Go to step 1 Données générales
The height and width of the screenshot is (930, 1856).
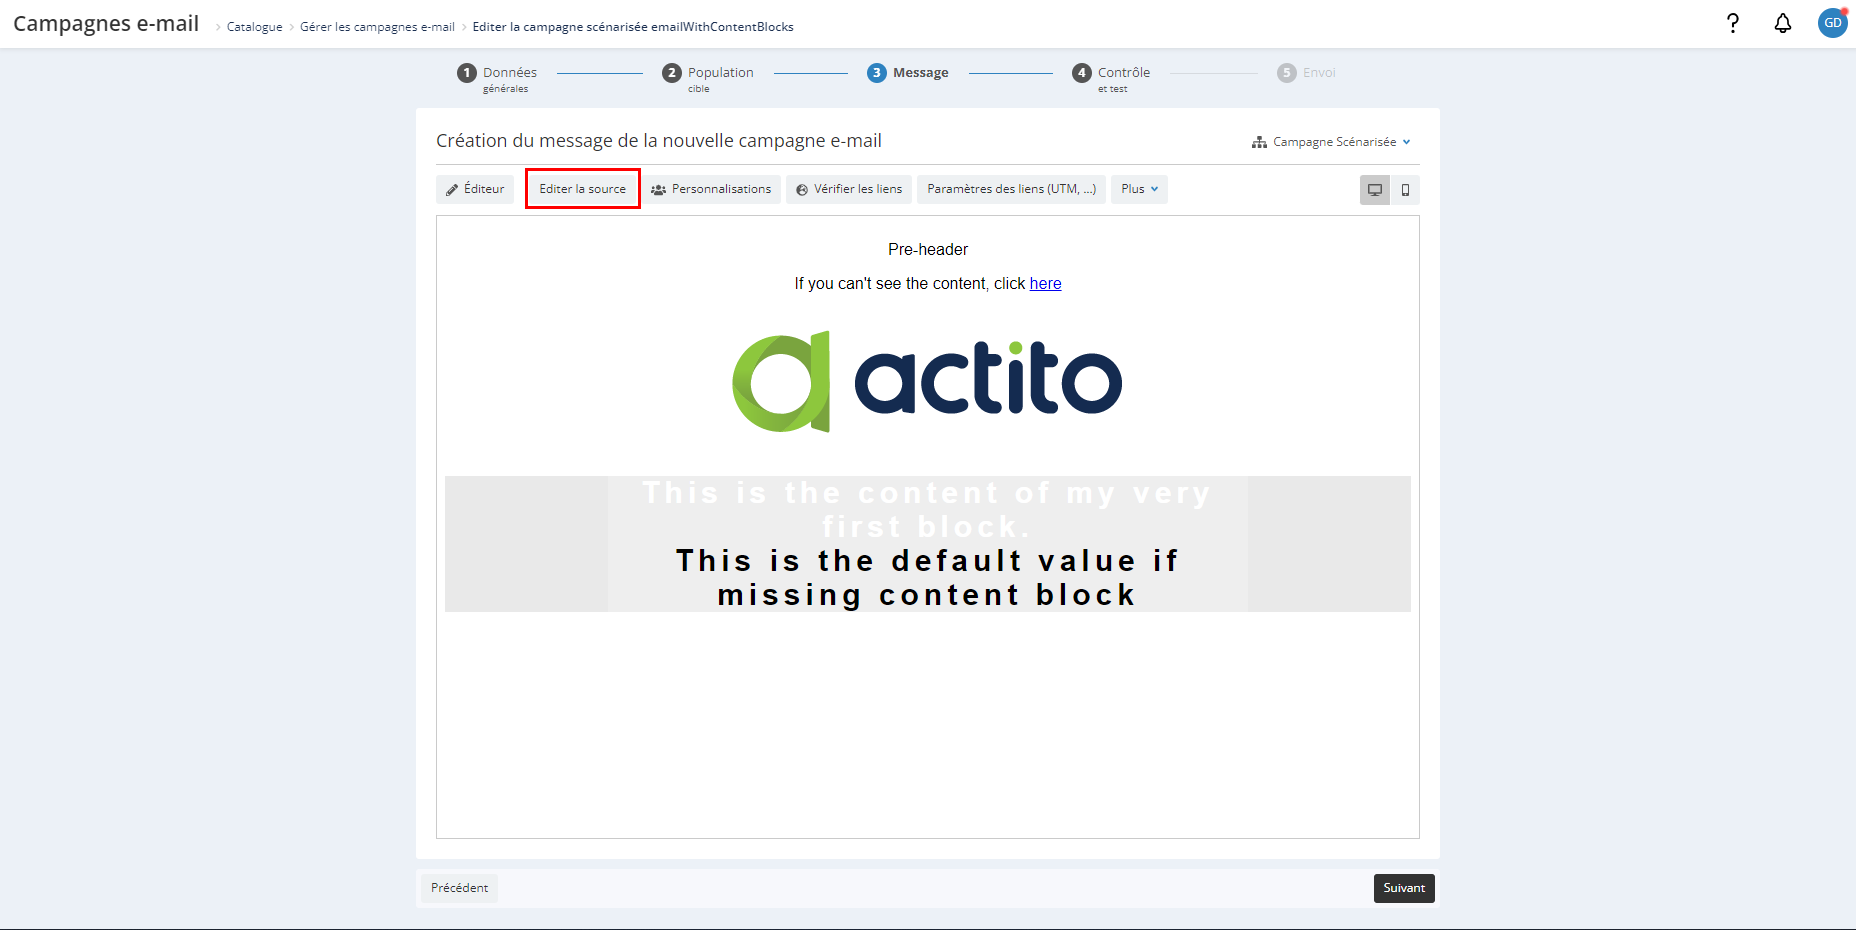pyautogui.click(x=497, y=78)
